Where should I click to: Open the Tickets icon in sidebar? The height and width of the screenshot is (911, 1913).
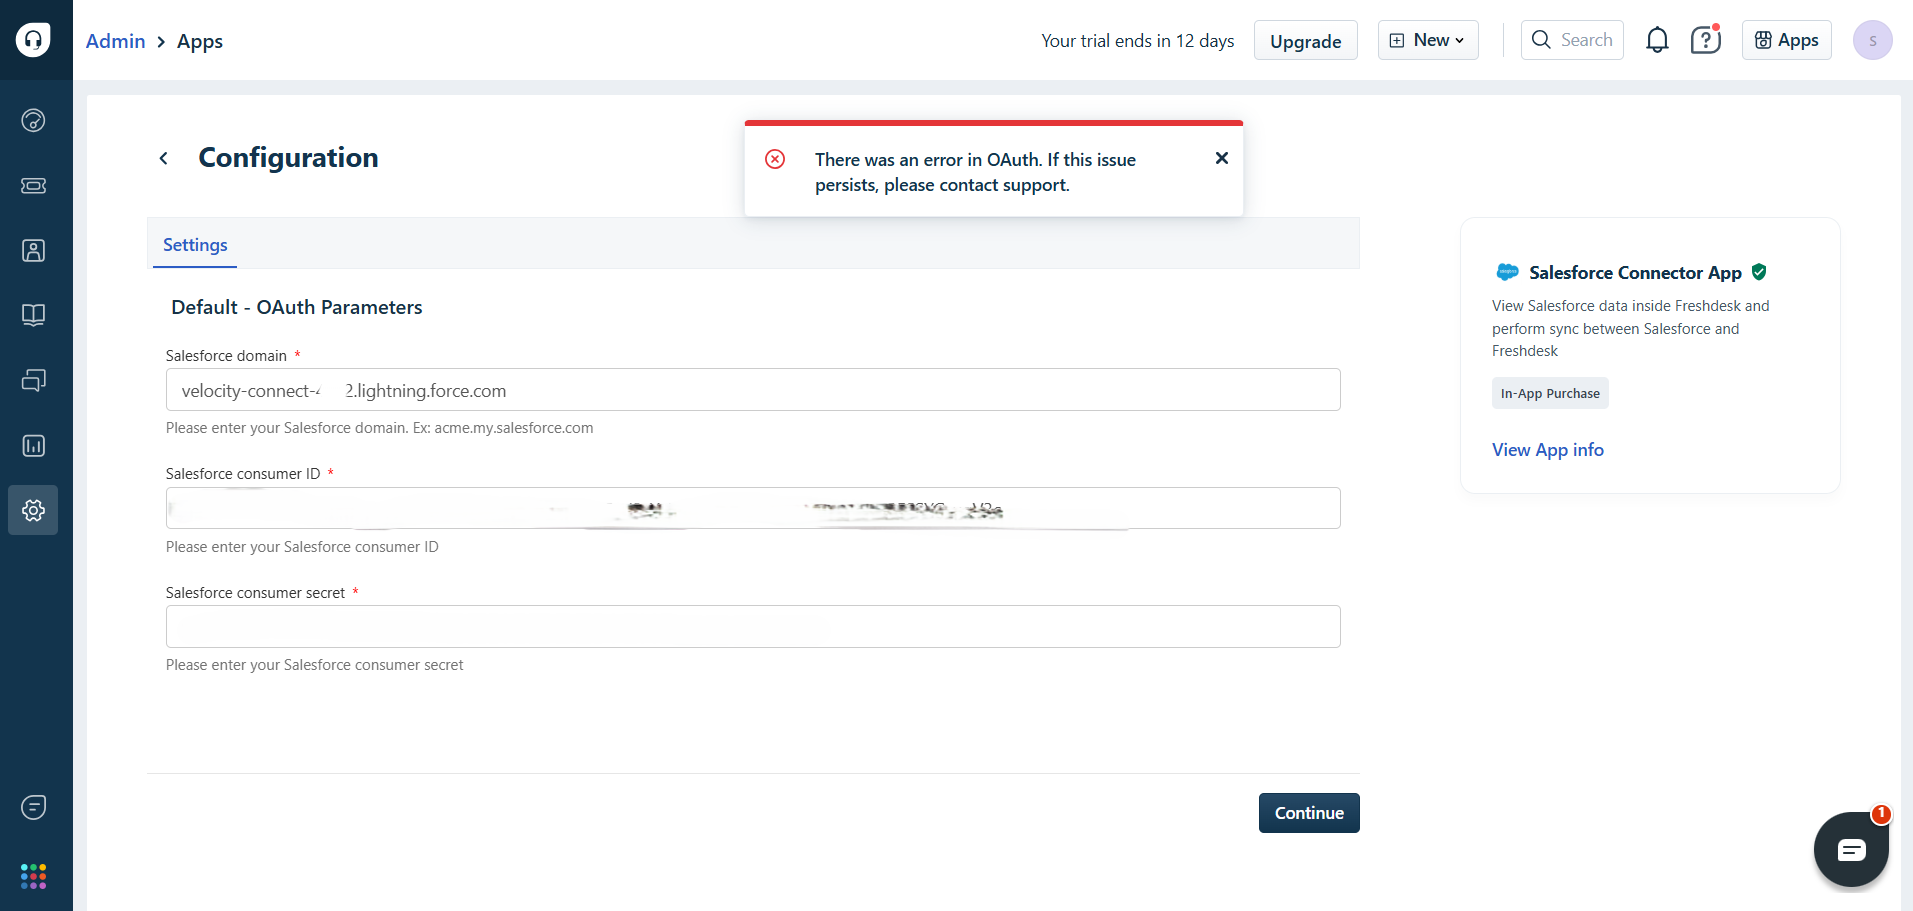pyautogui.click(x=33, y=186)
